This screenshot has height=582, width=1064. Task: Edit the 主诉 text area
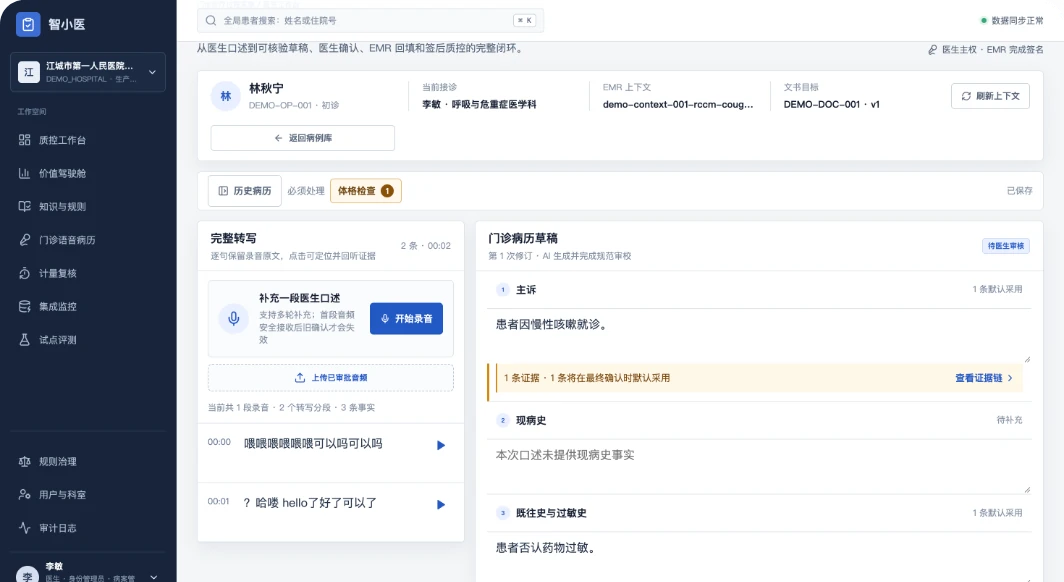click(x=759, y=336)
